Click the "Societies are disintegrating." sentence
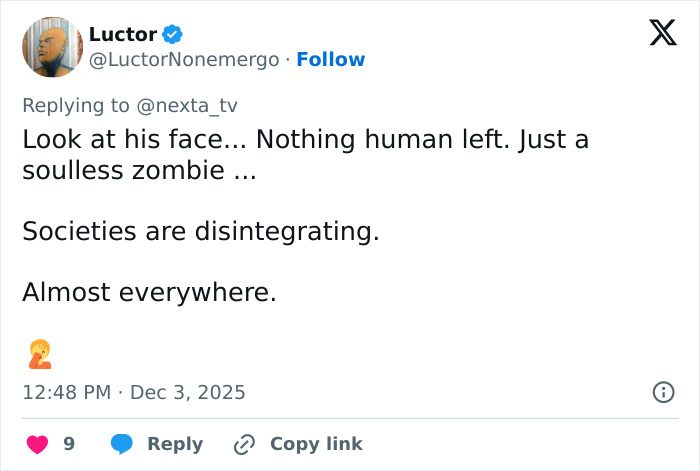The height and width of the screenshot is (471, 700). coord(201,231)
